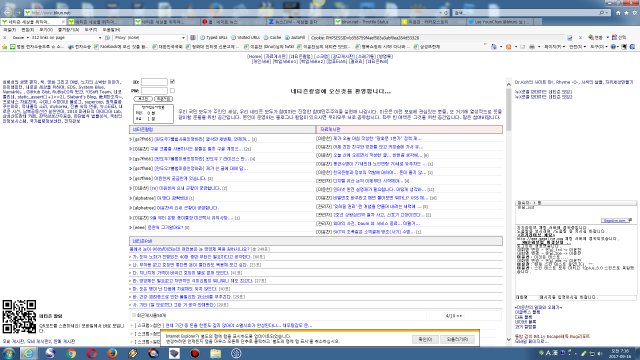
Task: Click the browser back arrow button
Action: click(7, 12)
